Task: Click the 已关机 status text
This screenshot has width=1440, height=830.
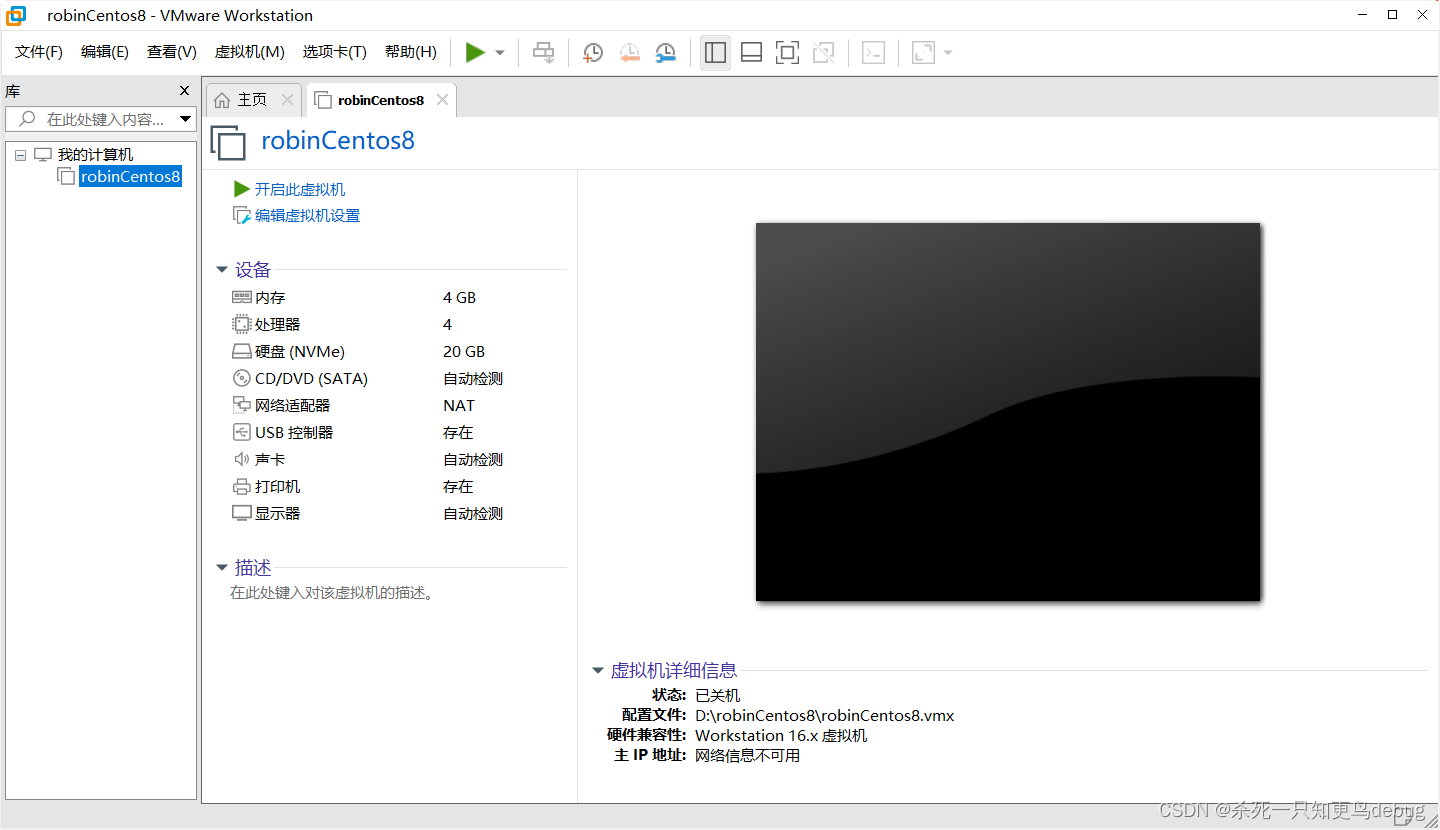Action: (x=718, y=696)
